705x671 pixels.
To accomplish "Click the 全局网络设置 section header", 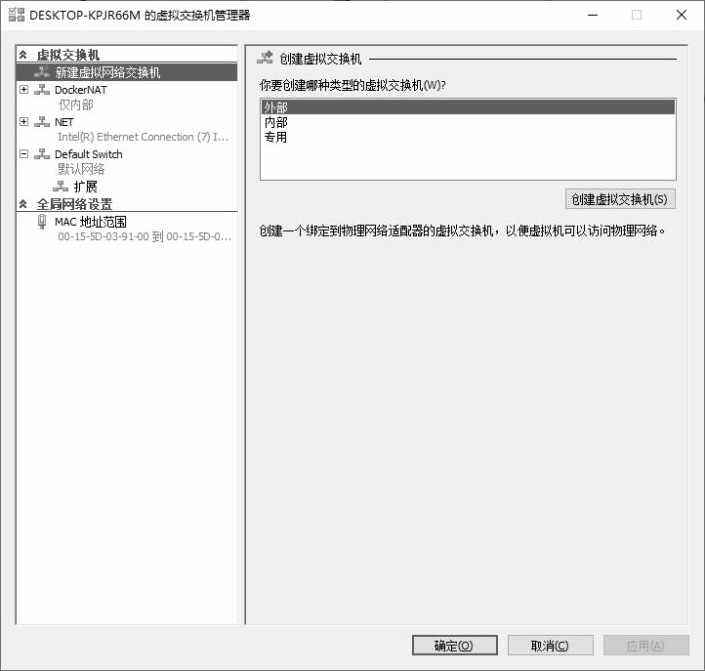I will 75,204.
